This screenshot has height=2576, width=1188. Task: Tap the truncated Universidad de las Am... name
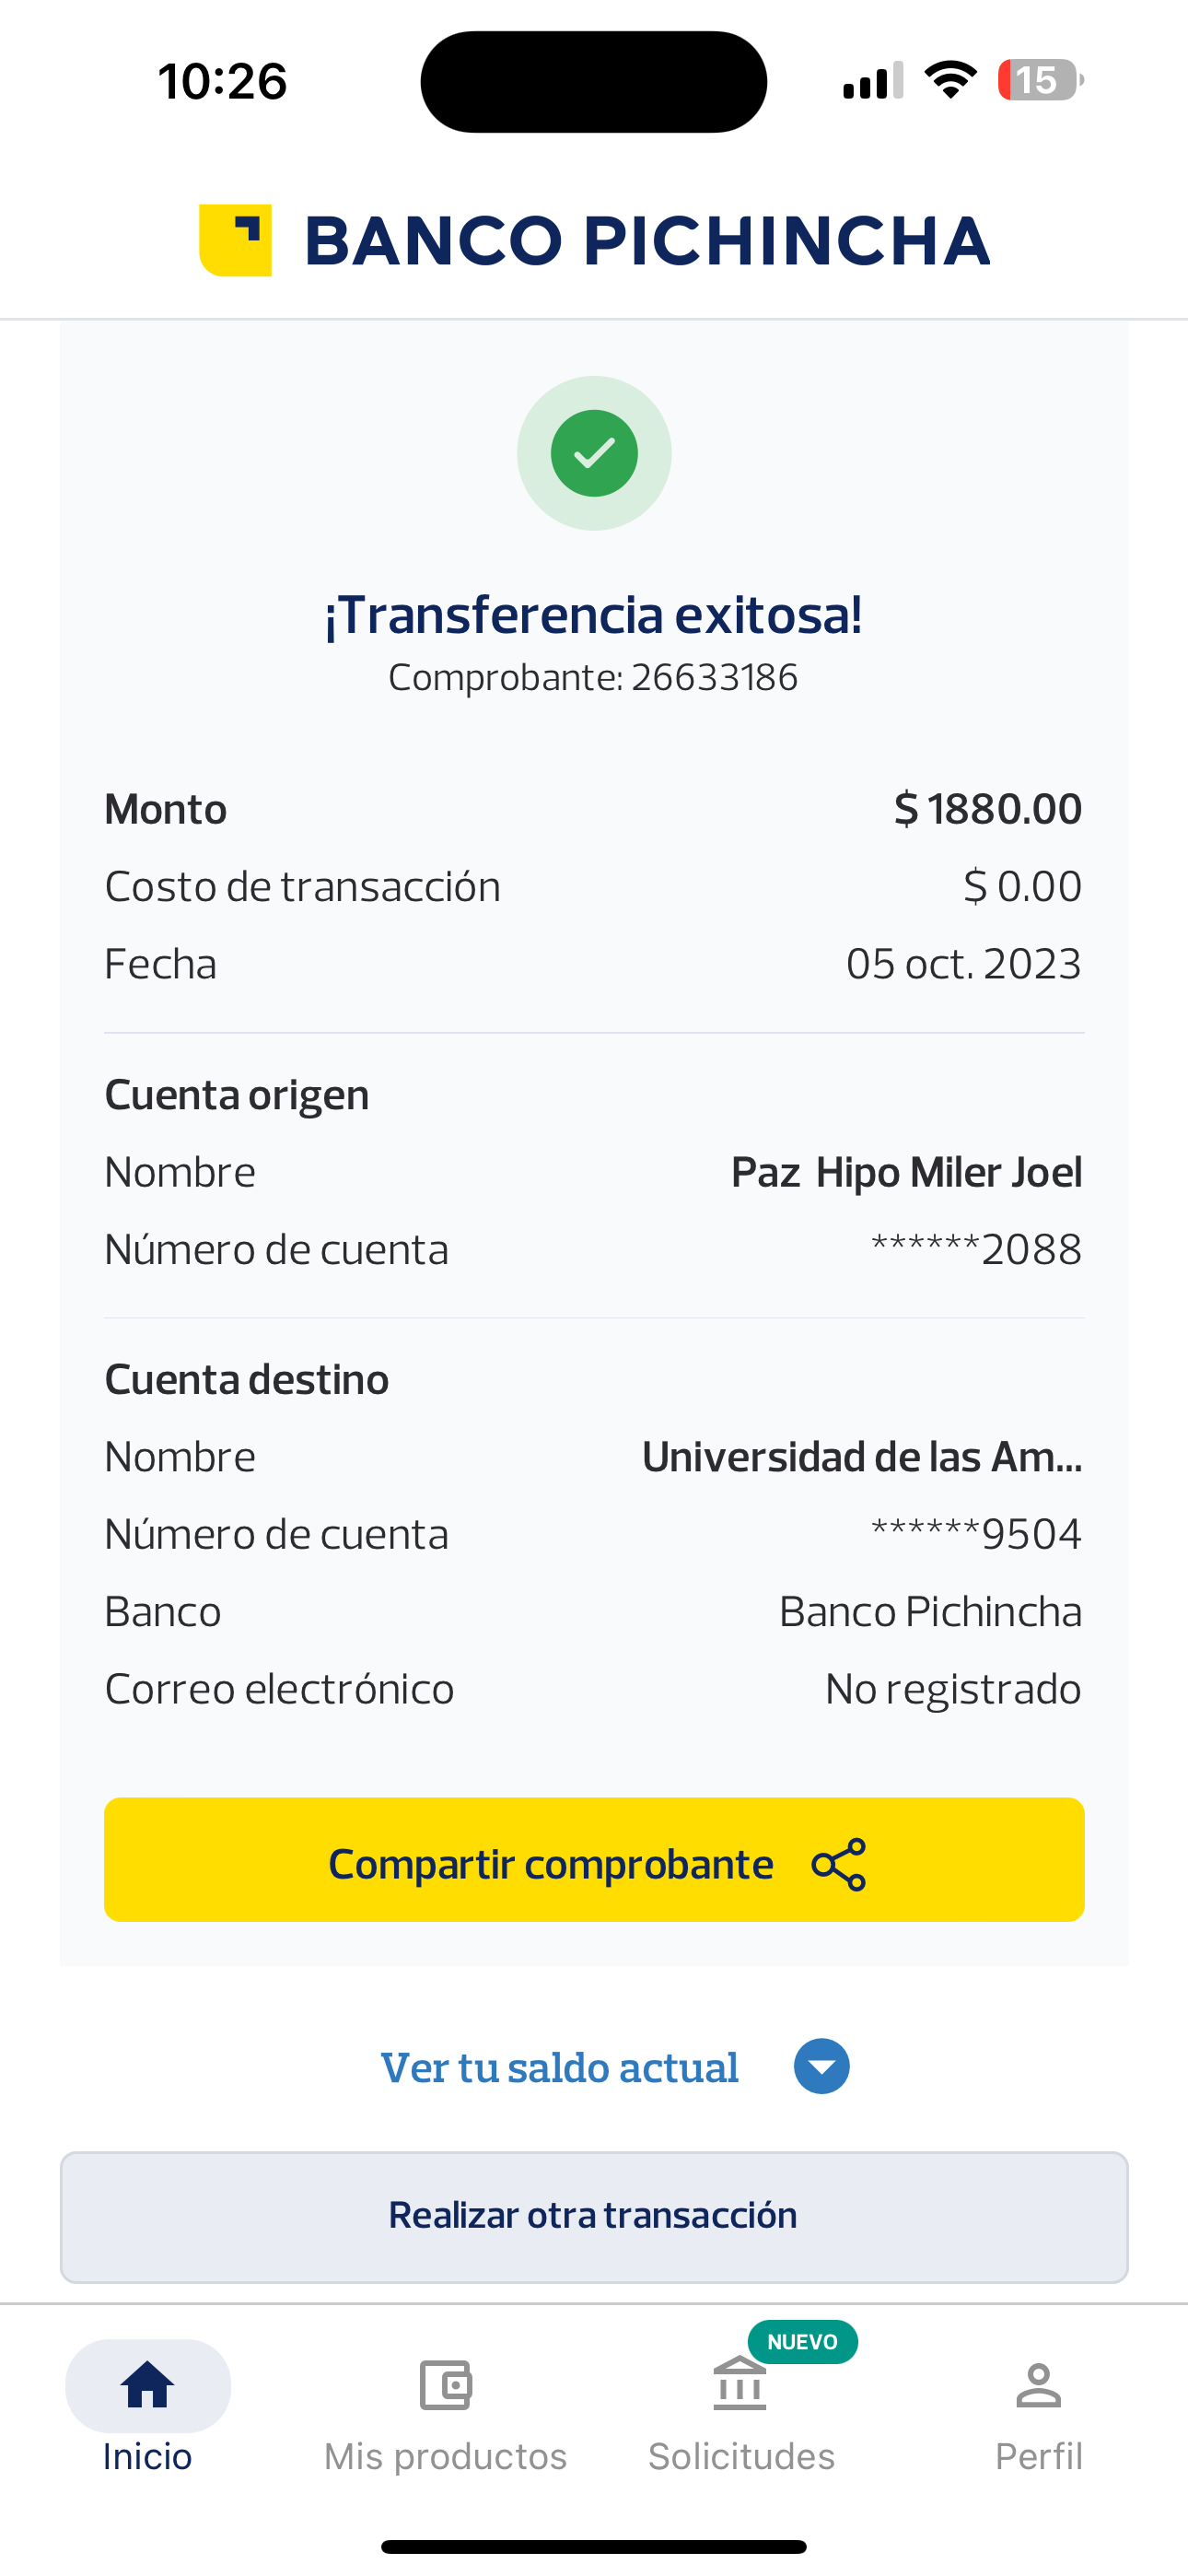tap(861, 1457)
